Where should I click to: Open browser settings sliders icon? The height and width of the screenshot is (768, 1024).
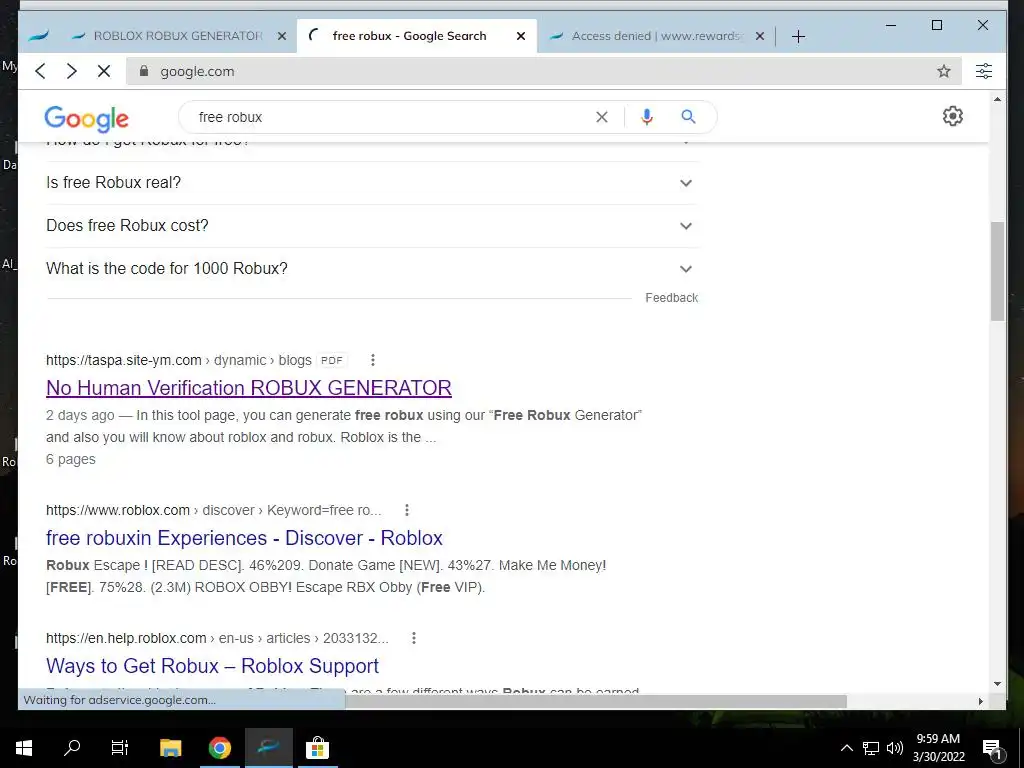[984, 71]
